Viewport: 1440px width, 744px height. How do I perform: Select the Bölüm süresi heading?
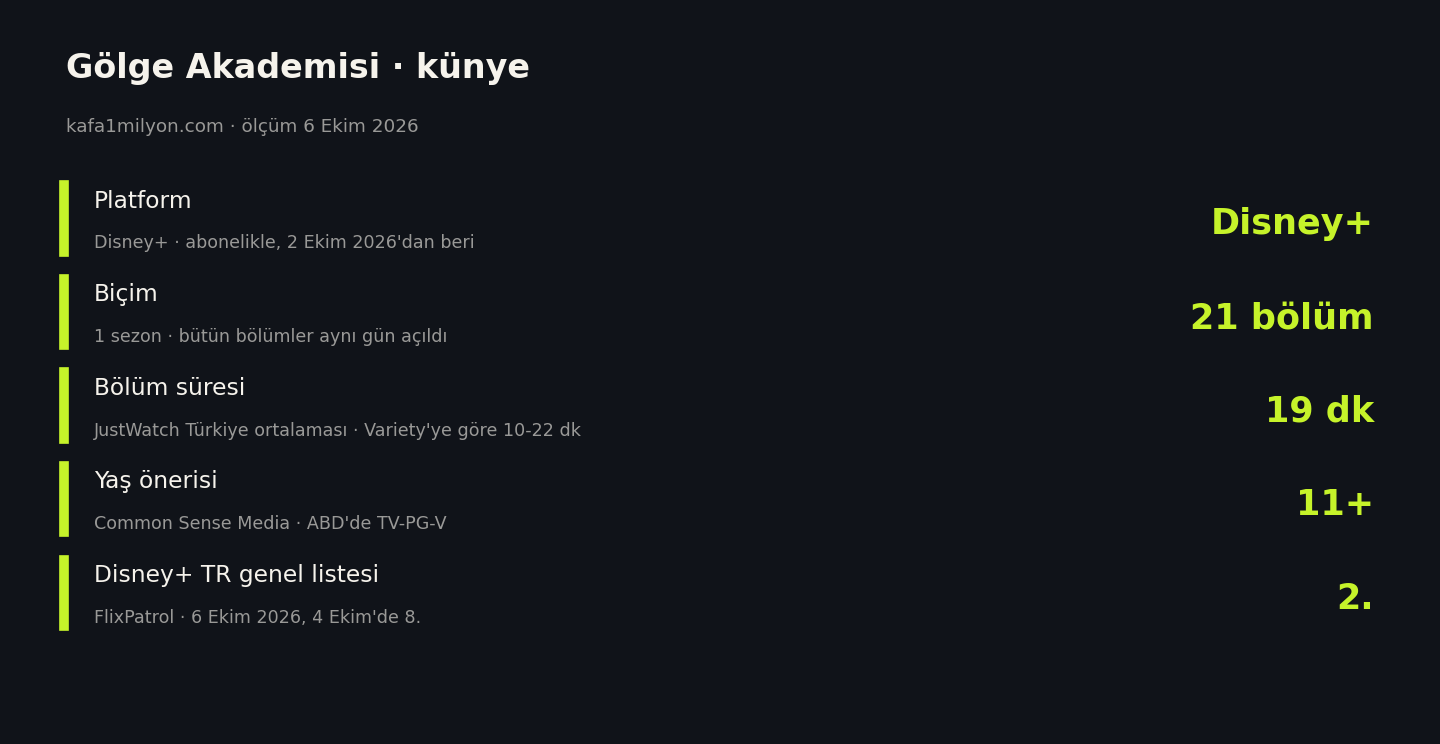coord(169,388)
